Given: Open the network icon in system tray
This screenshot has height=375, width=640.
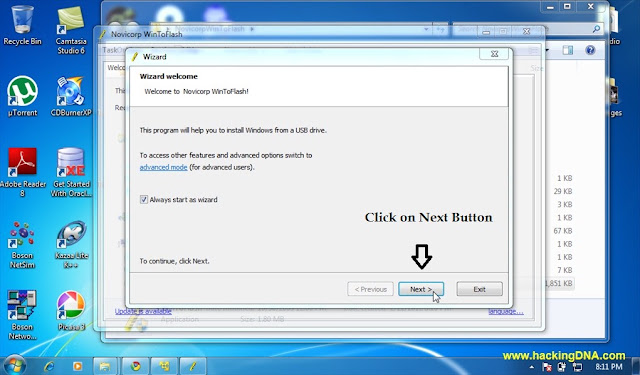Looking at the screenshot, I should point(578,367).
